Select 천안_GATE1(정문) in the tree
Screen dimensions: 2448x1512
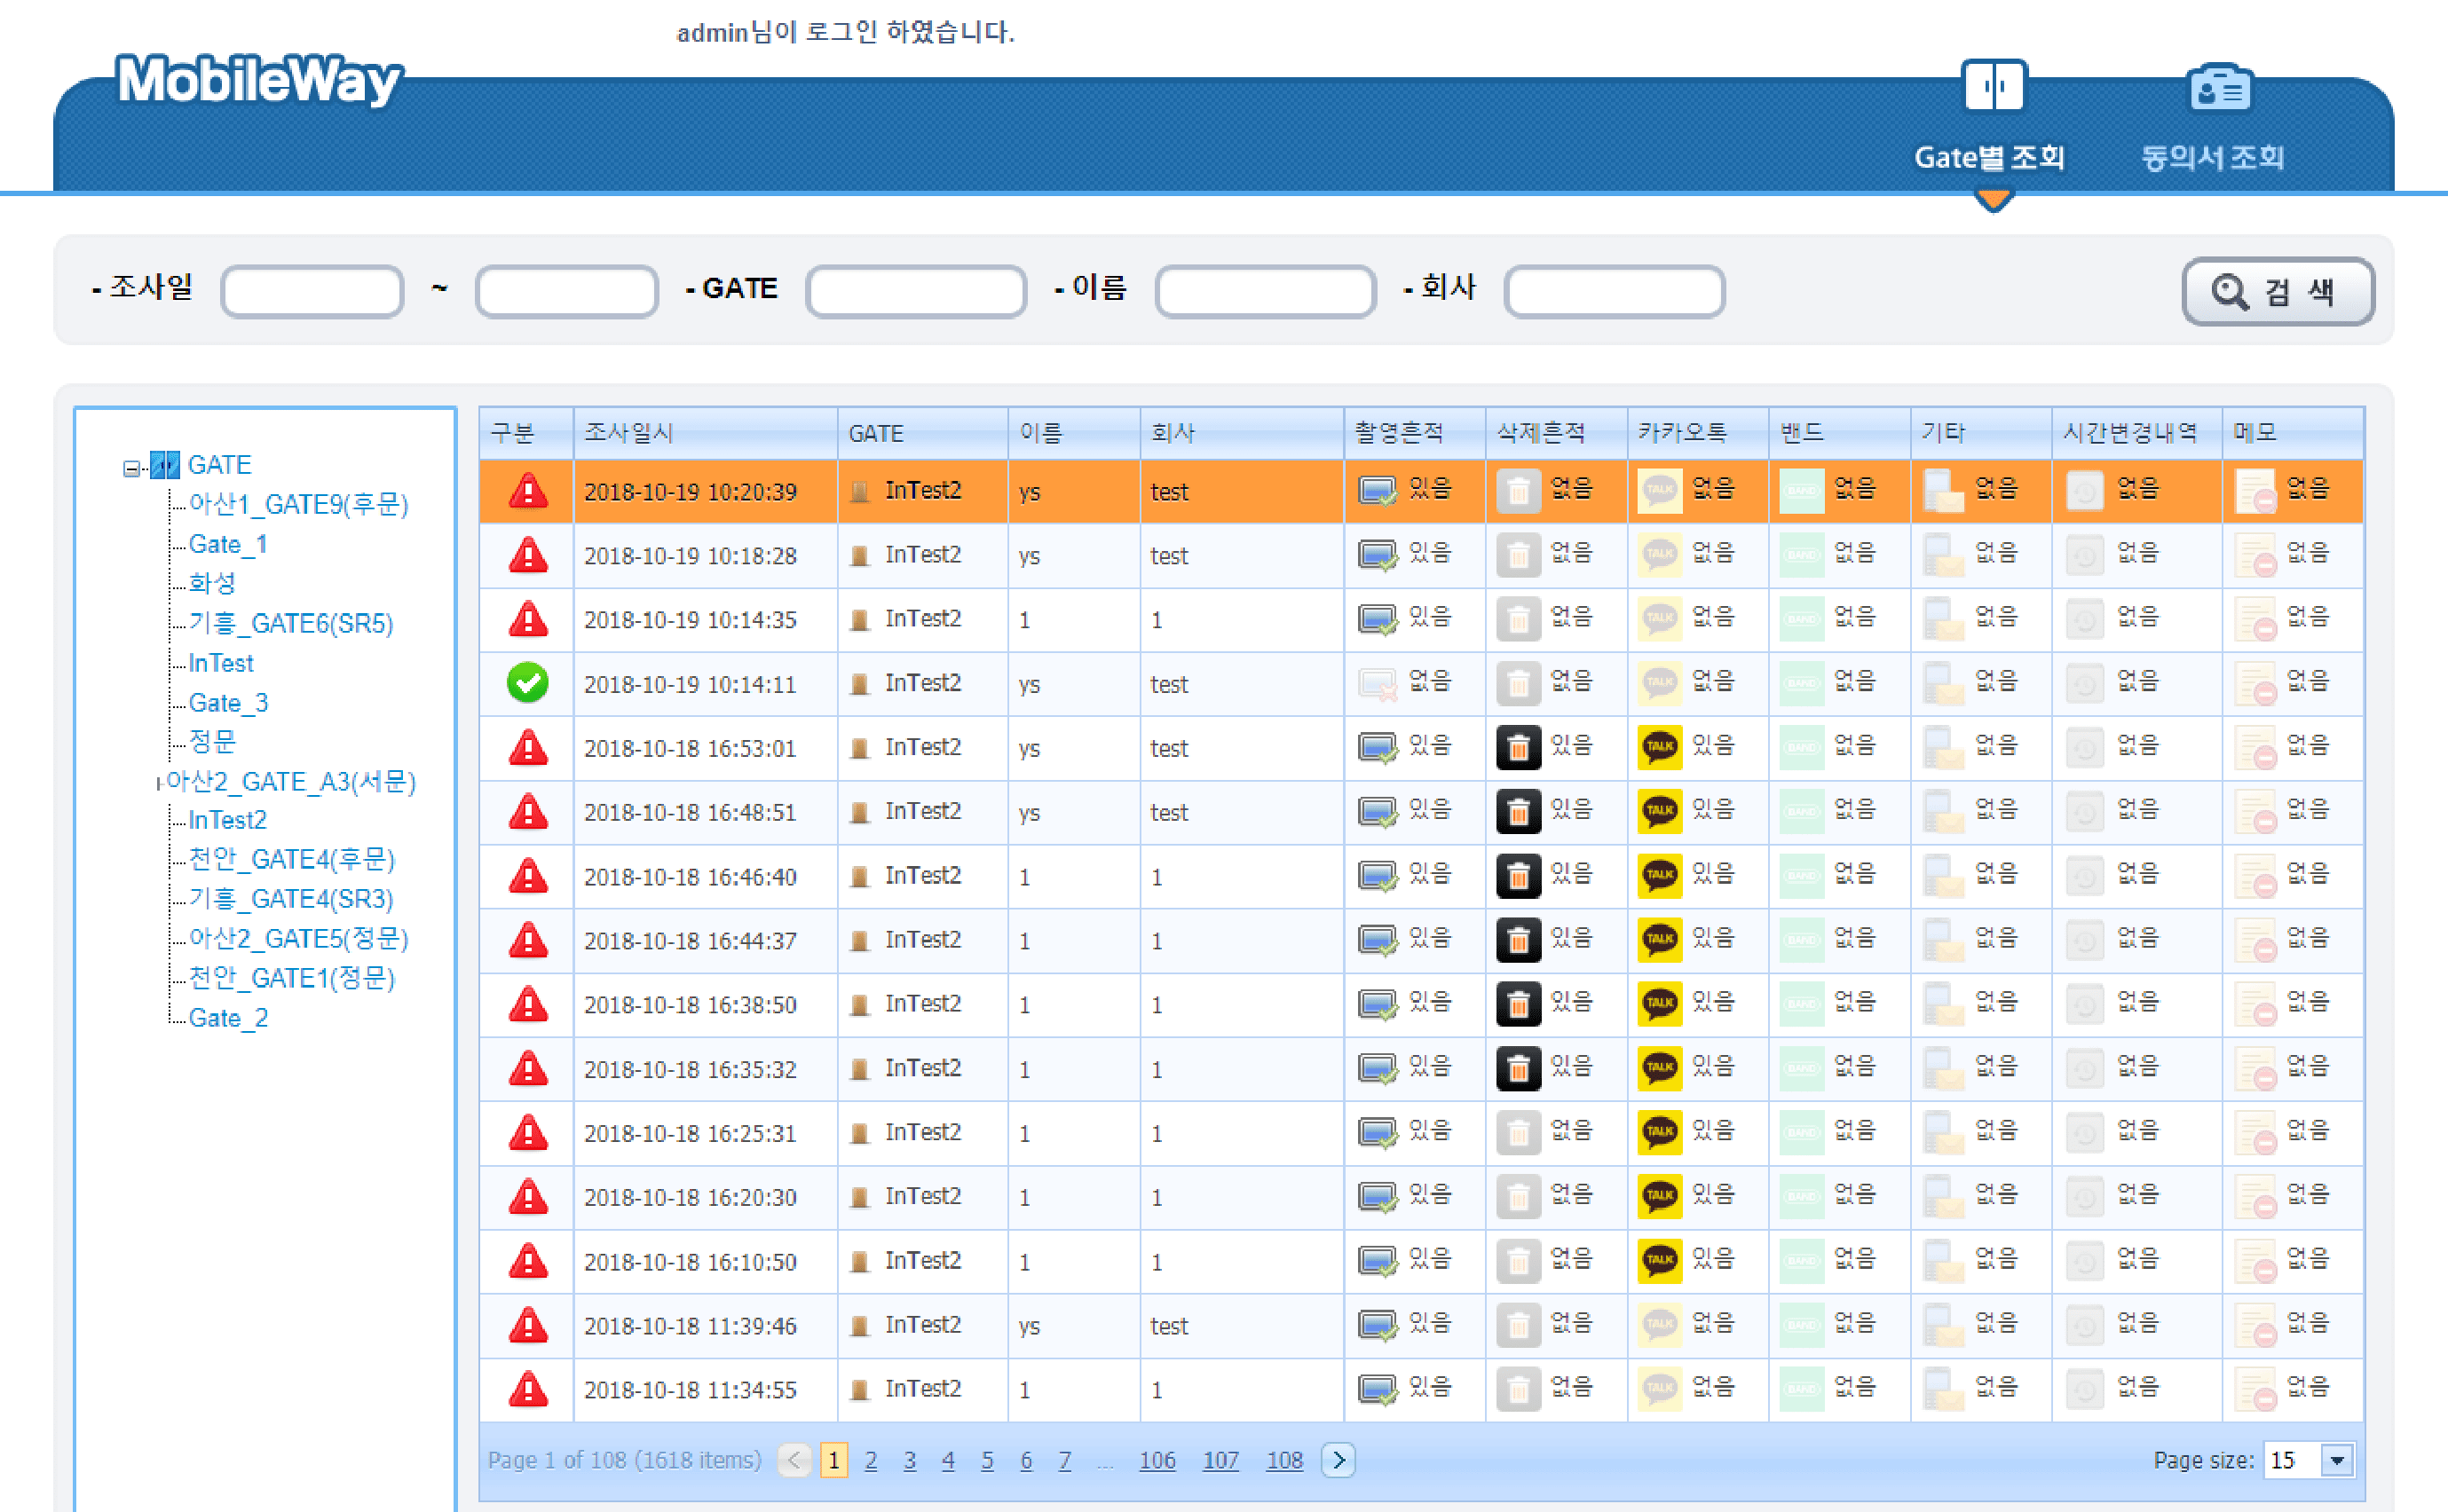(x=292, y=978)
